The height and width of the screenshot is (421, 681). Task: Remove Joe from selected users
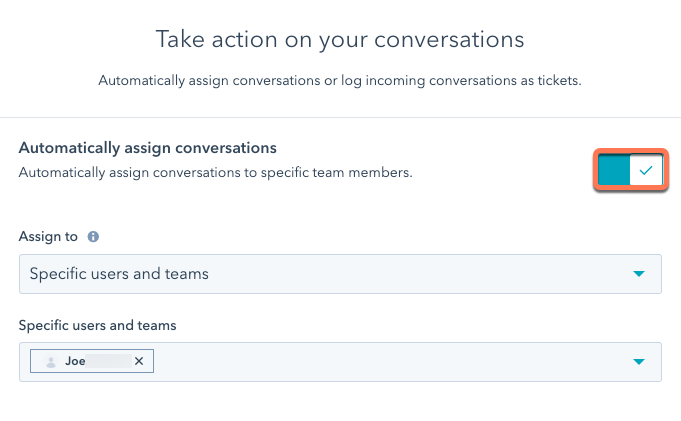tap(139, 361)
